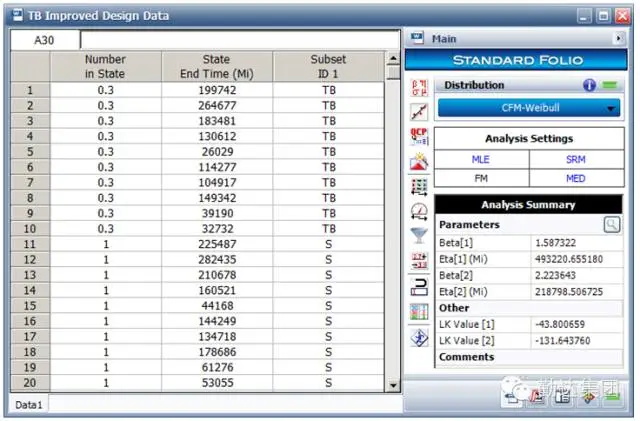This screenshot has height=421, width=640.
Task: Click the blue information icon by Distribution
Action: coord(589,85)
